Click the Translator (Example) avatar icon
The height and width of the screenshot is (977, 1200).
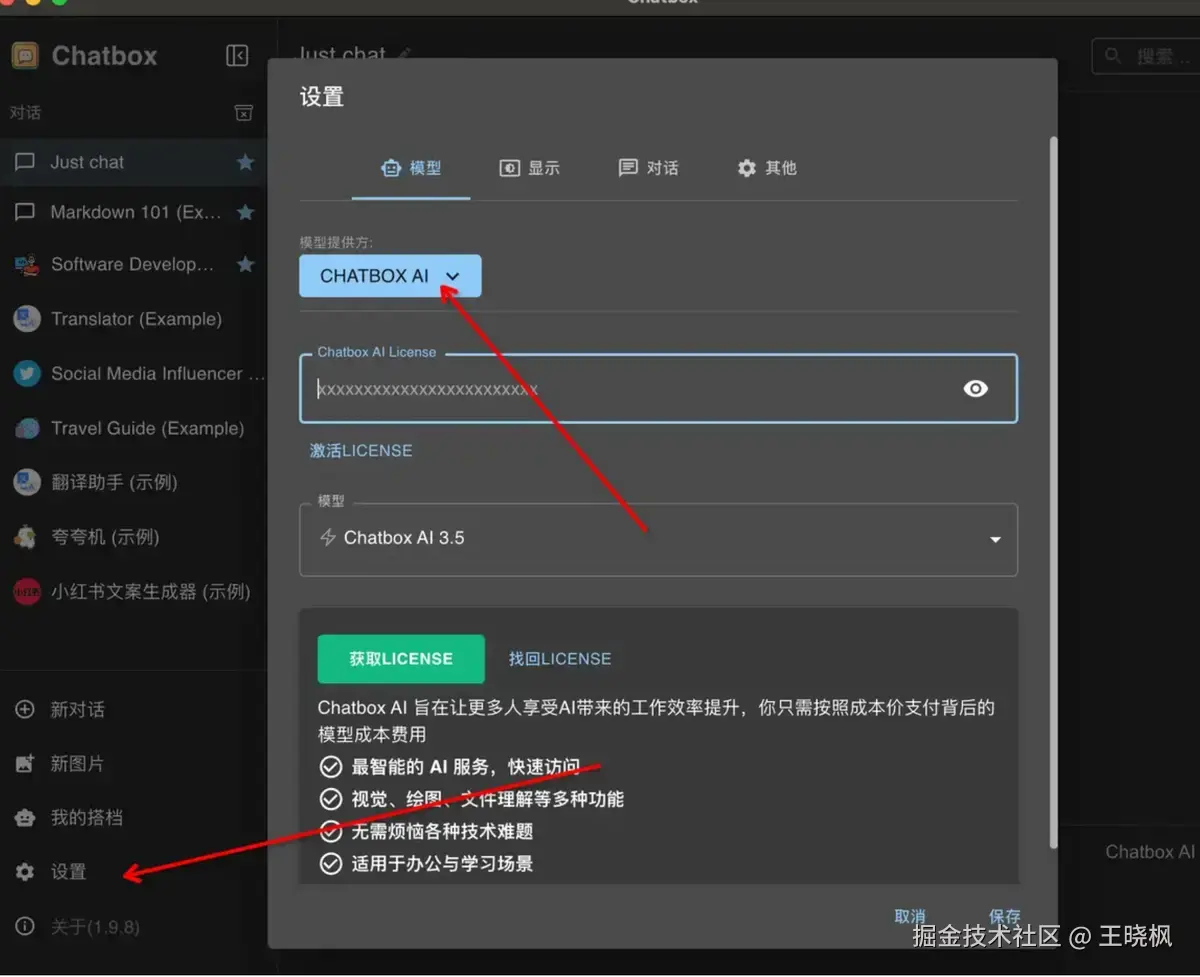coord(26,319)
